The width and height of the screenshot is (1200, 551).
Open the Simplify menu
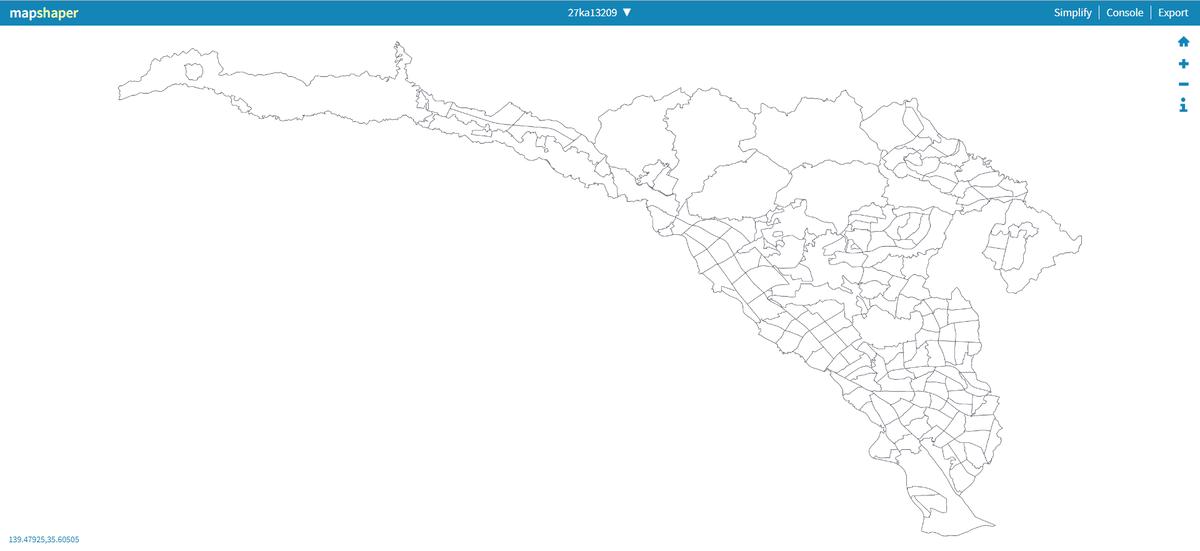coord(1072,13)
